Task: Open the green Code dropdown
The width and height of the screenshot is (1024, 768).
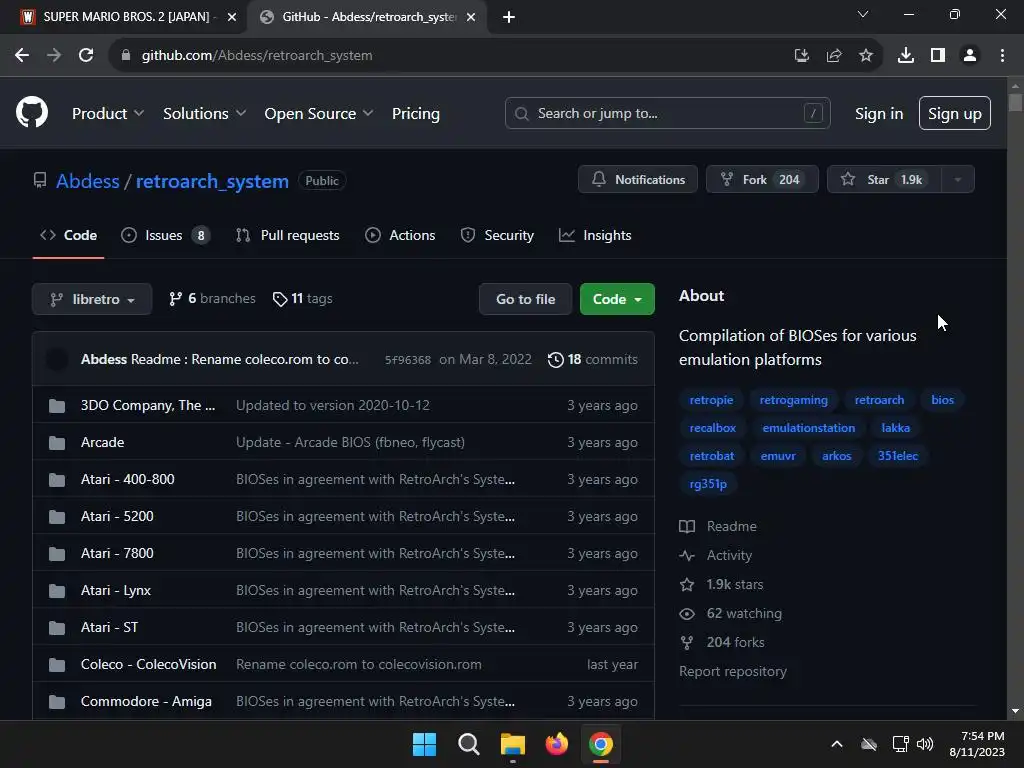Action: tap(617, 299)
